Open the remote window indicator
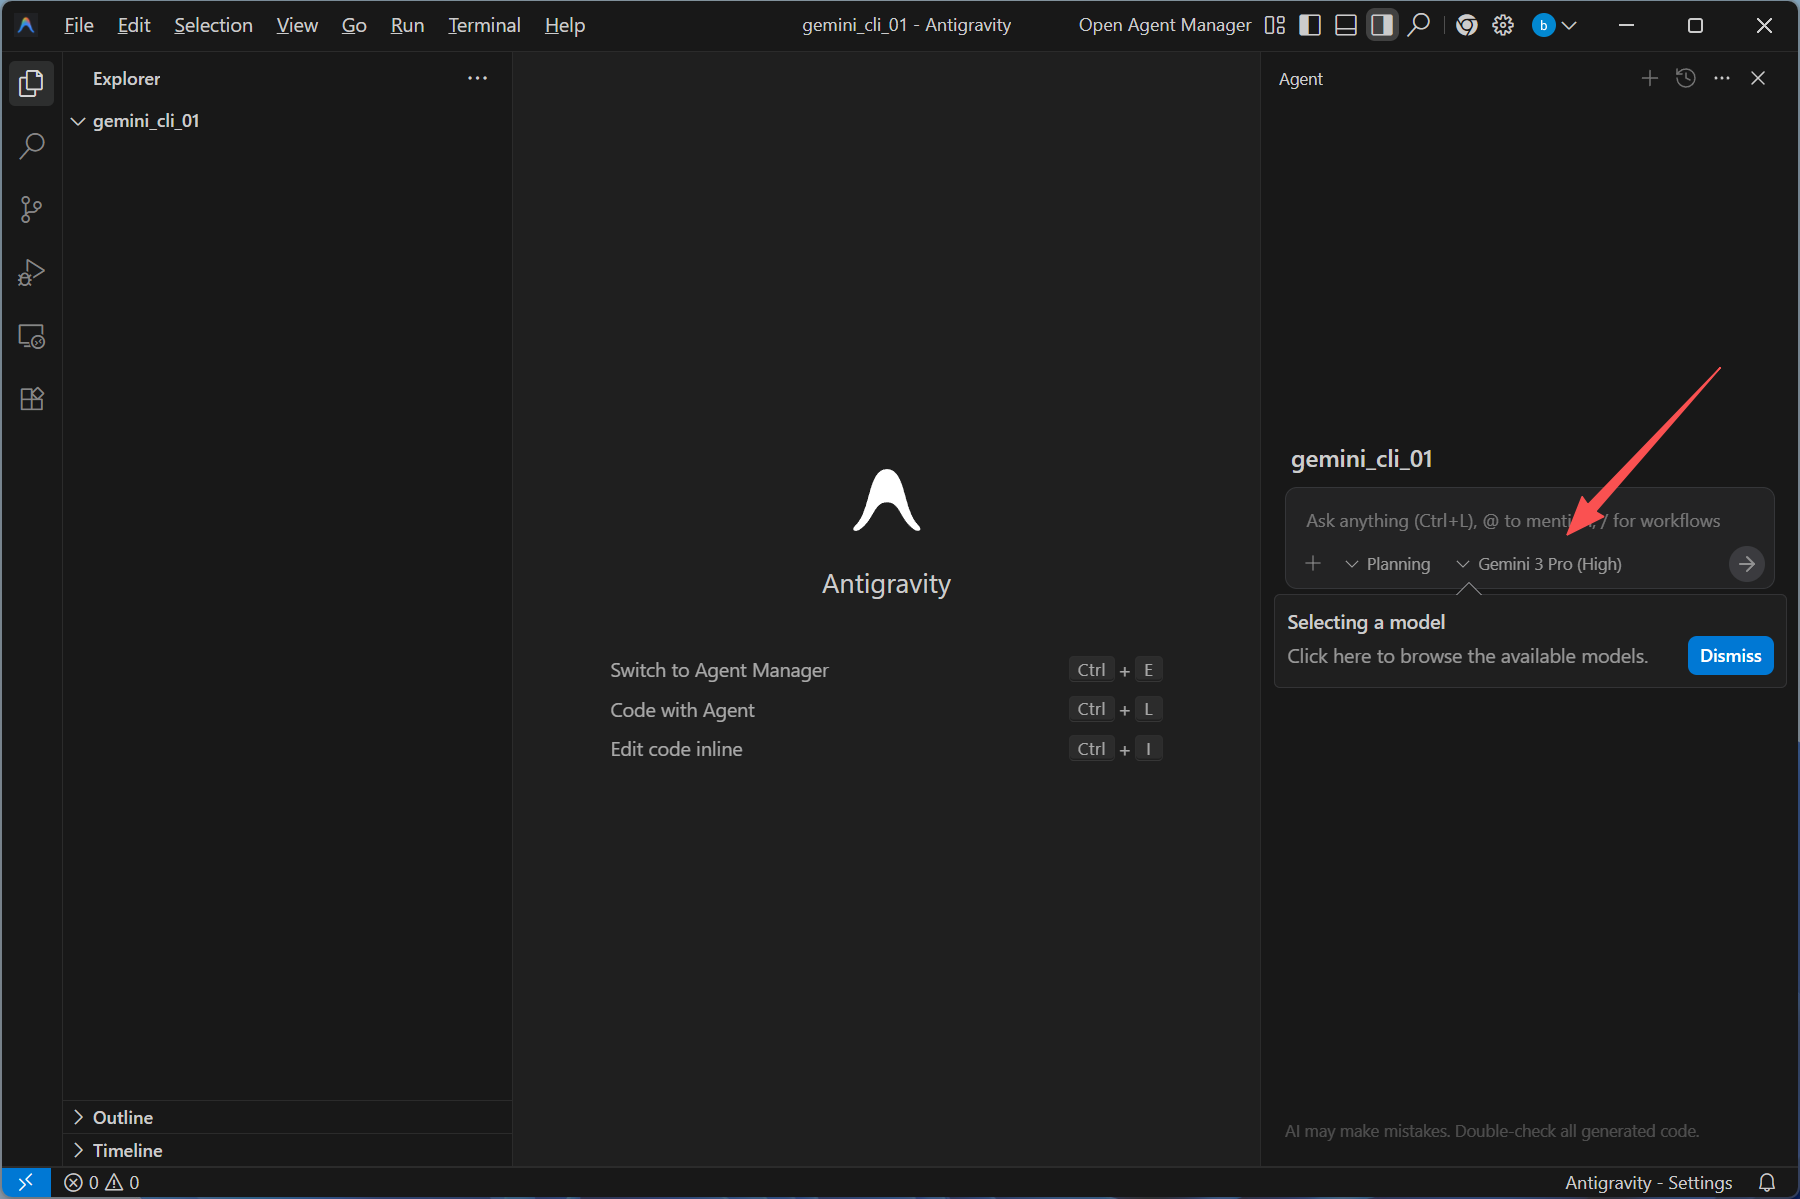Screen dimensions: 1800x1199 point(26,1182)
